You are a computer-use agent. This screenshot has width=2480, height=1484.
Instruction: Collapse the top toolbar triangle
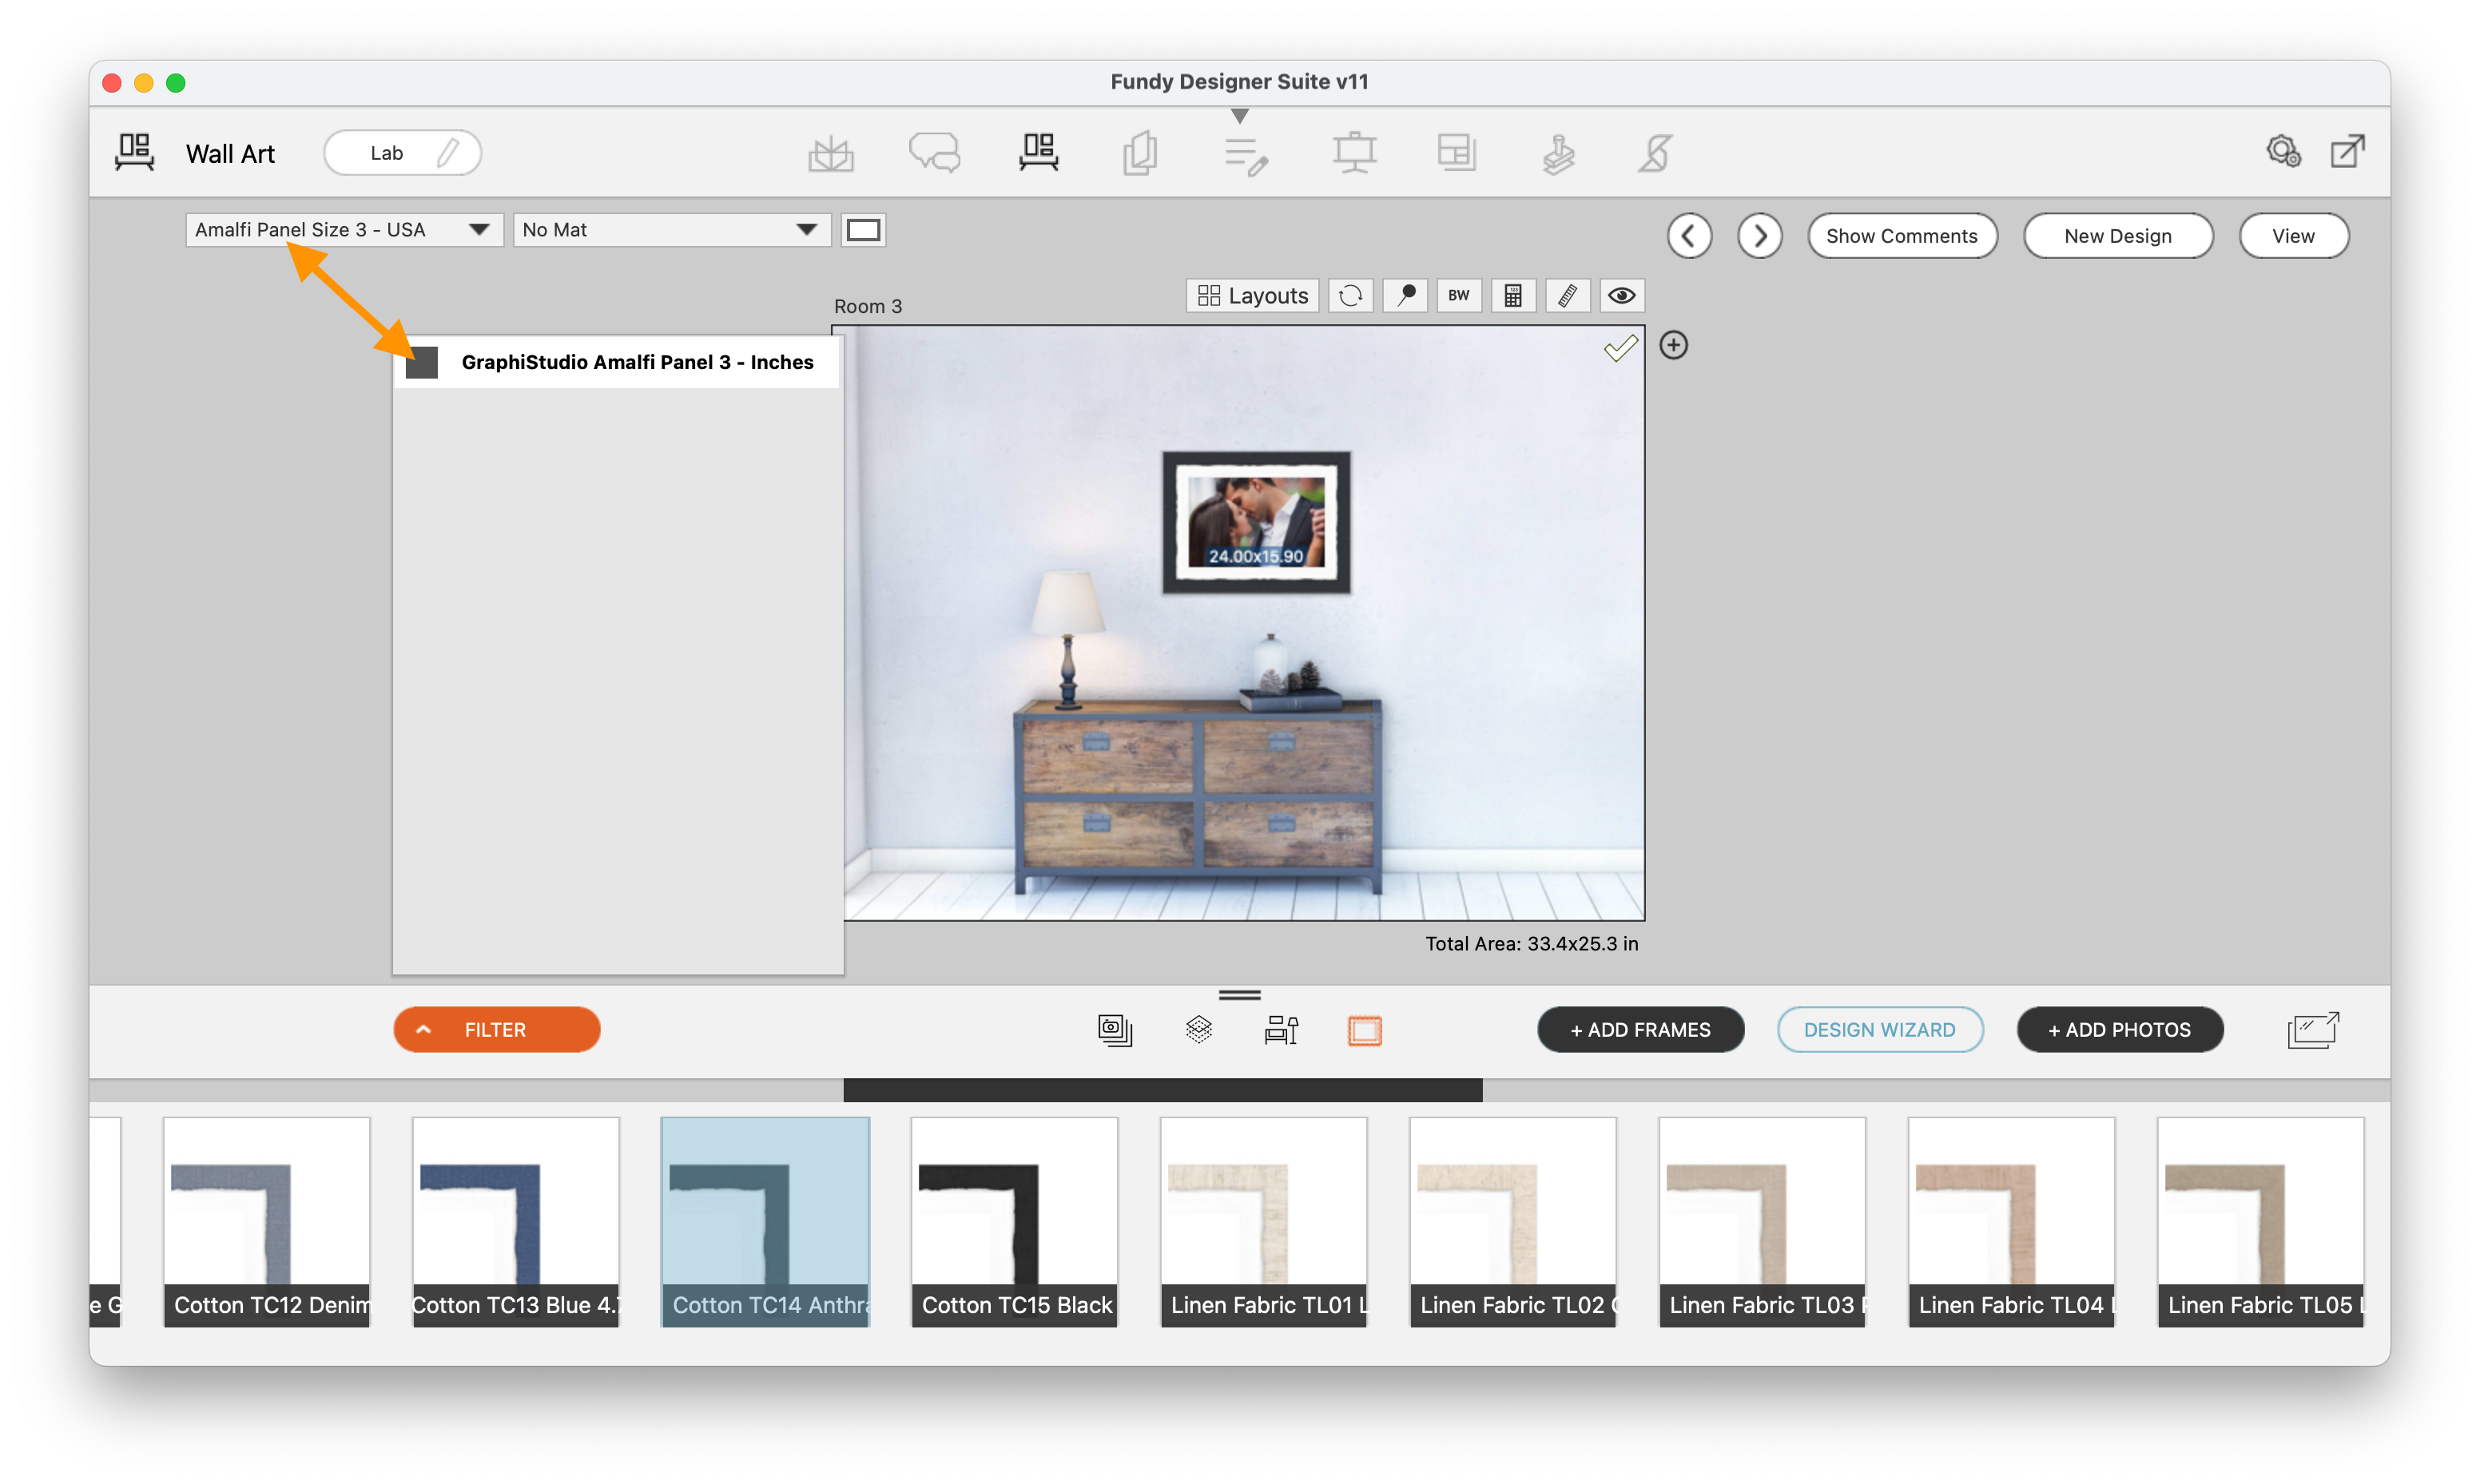click(x=1240, y=116)
